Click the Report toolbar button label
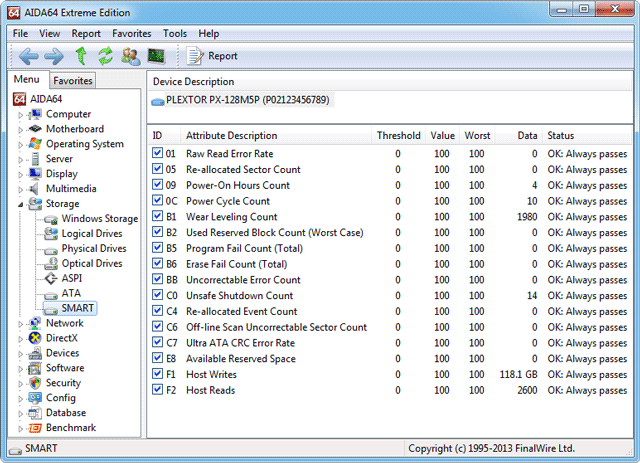Screen dimensions: 640x463 222,56
